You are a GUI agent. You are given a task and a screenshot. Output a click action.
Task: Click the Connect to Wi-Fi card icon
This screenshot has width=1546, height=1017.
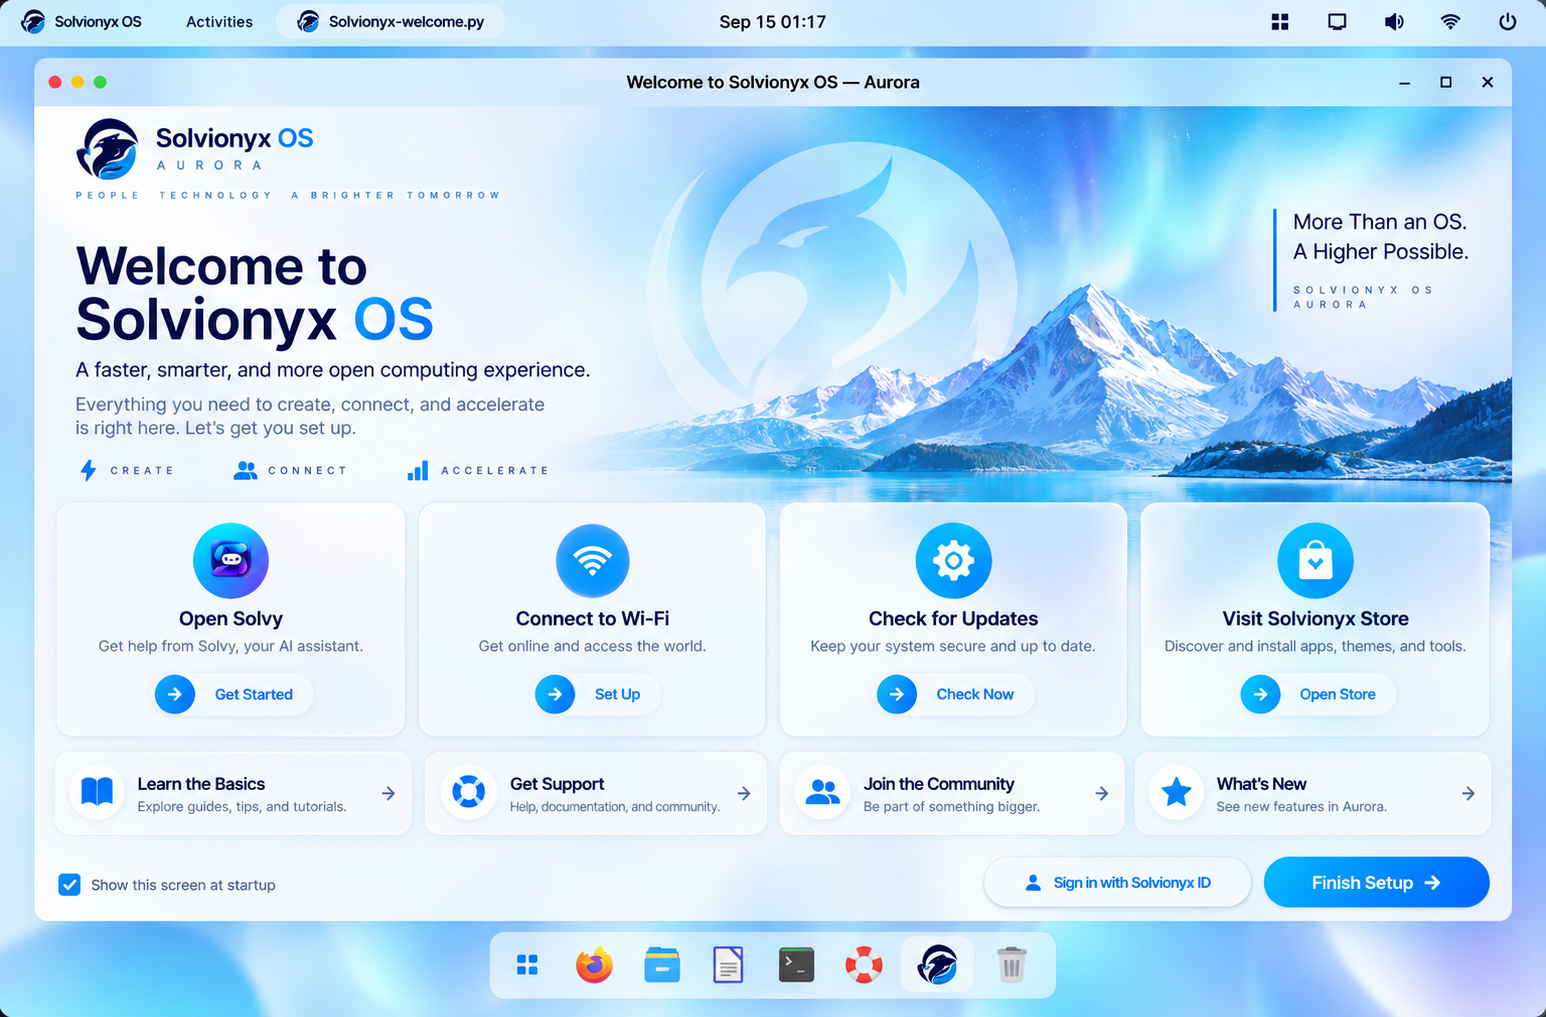(593, 560)
